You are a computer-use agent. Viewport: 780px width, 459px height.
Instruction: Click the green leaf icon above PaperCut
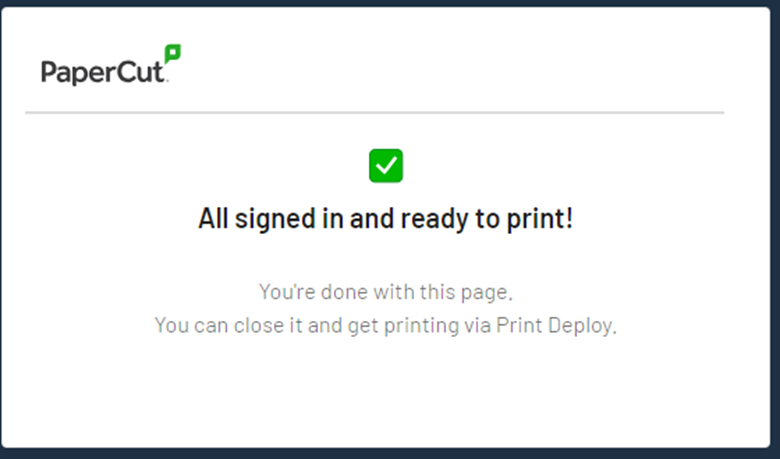(173, 53)
